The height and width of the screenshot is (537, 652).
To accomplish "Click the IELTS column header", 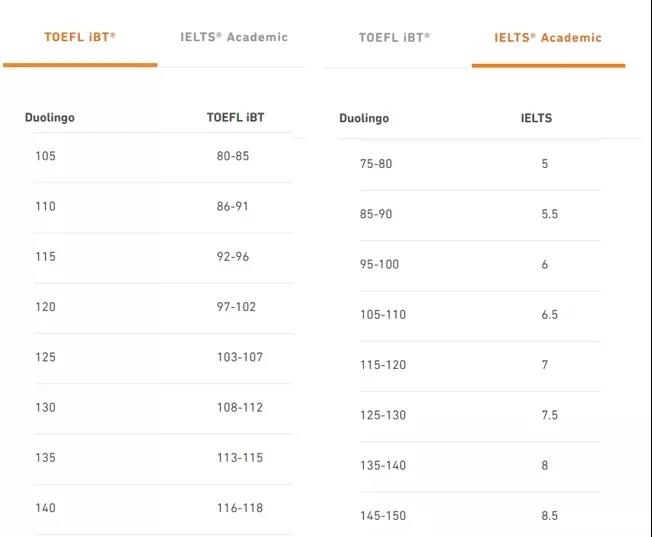I will coord(536,118).
